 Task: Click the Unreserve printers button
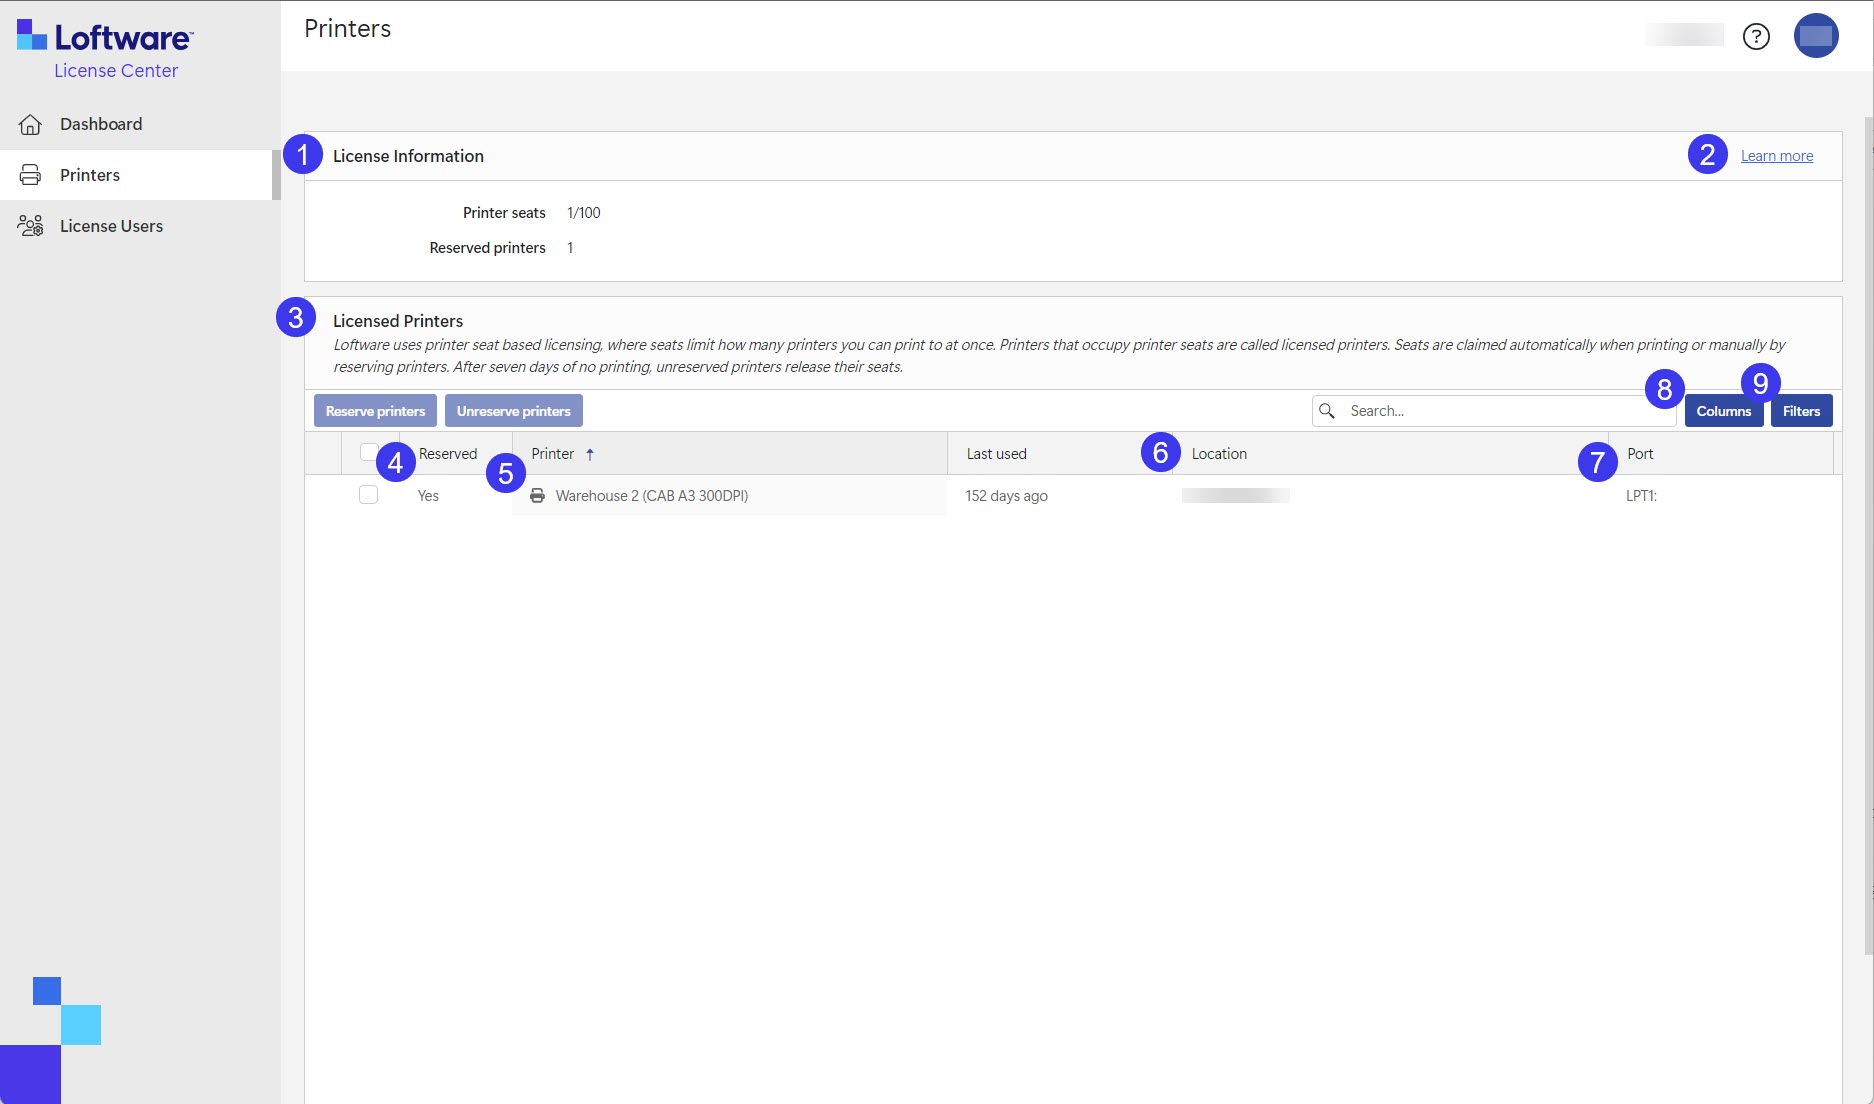pyautogui.click(x=513, y=411)
